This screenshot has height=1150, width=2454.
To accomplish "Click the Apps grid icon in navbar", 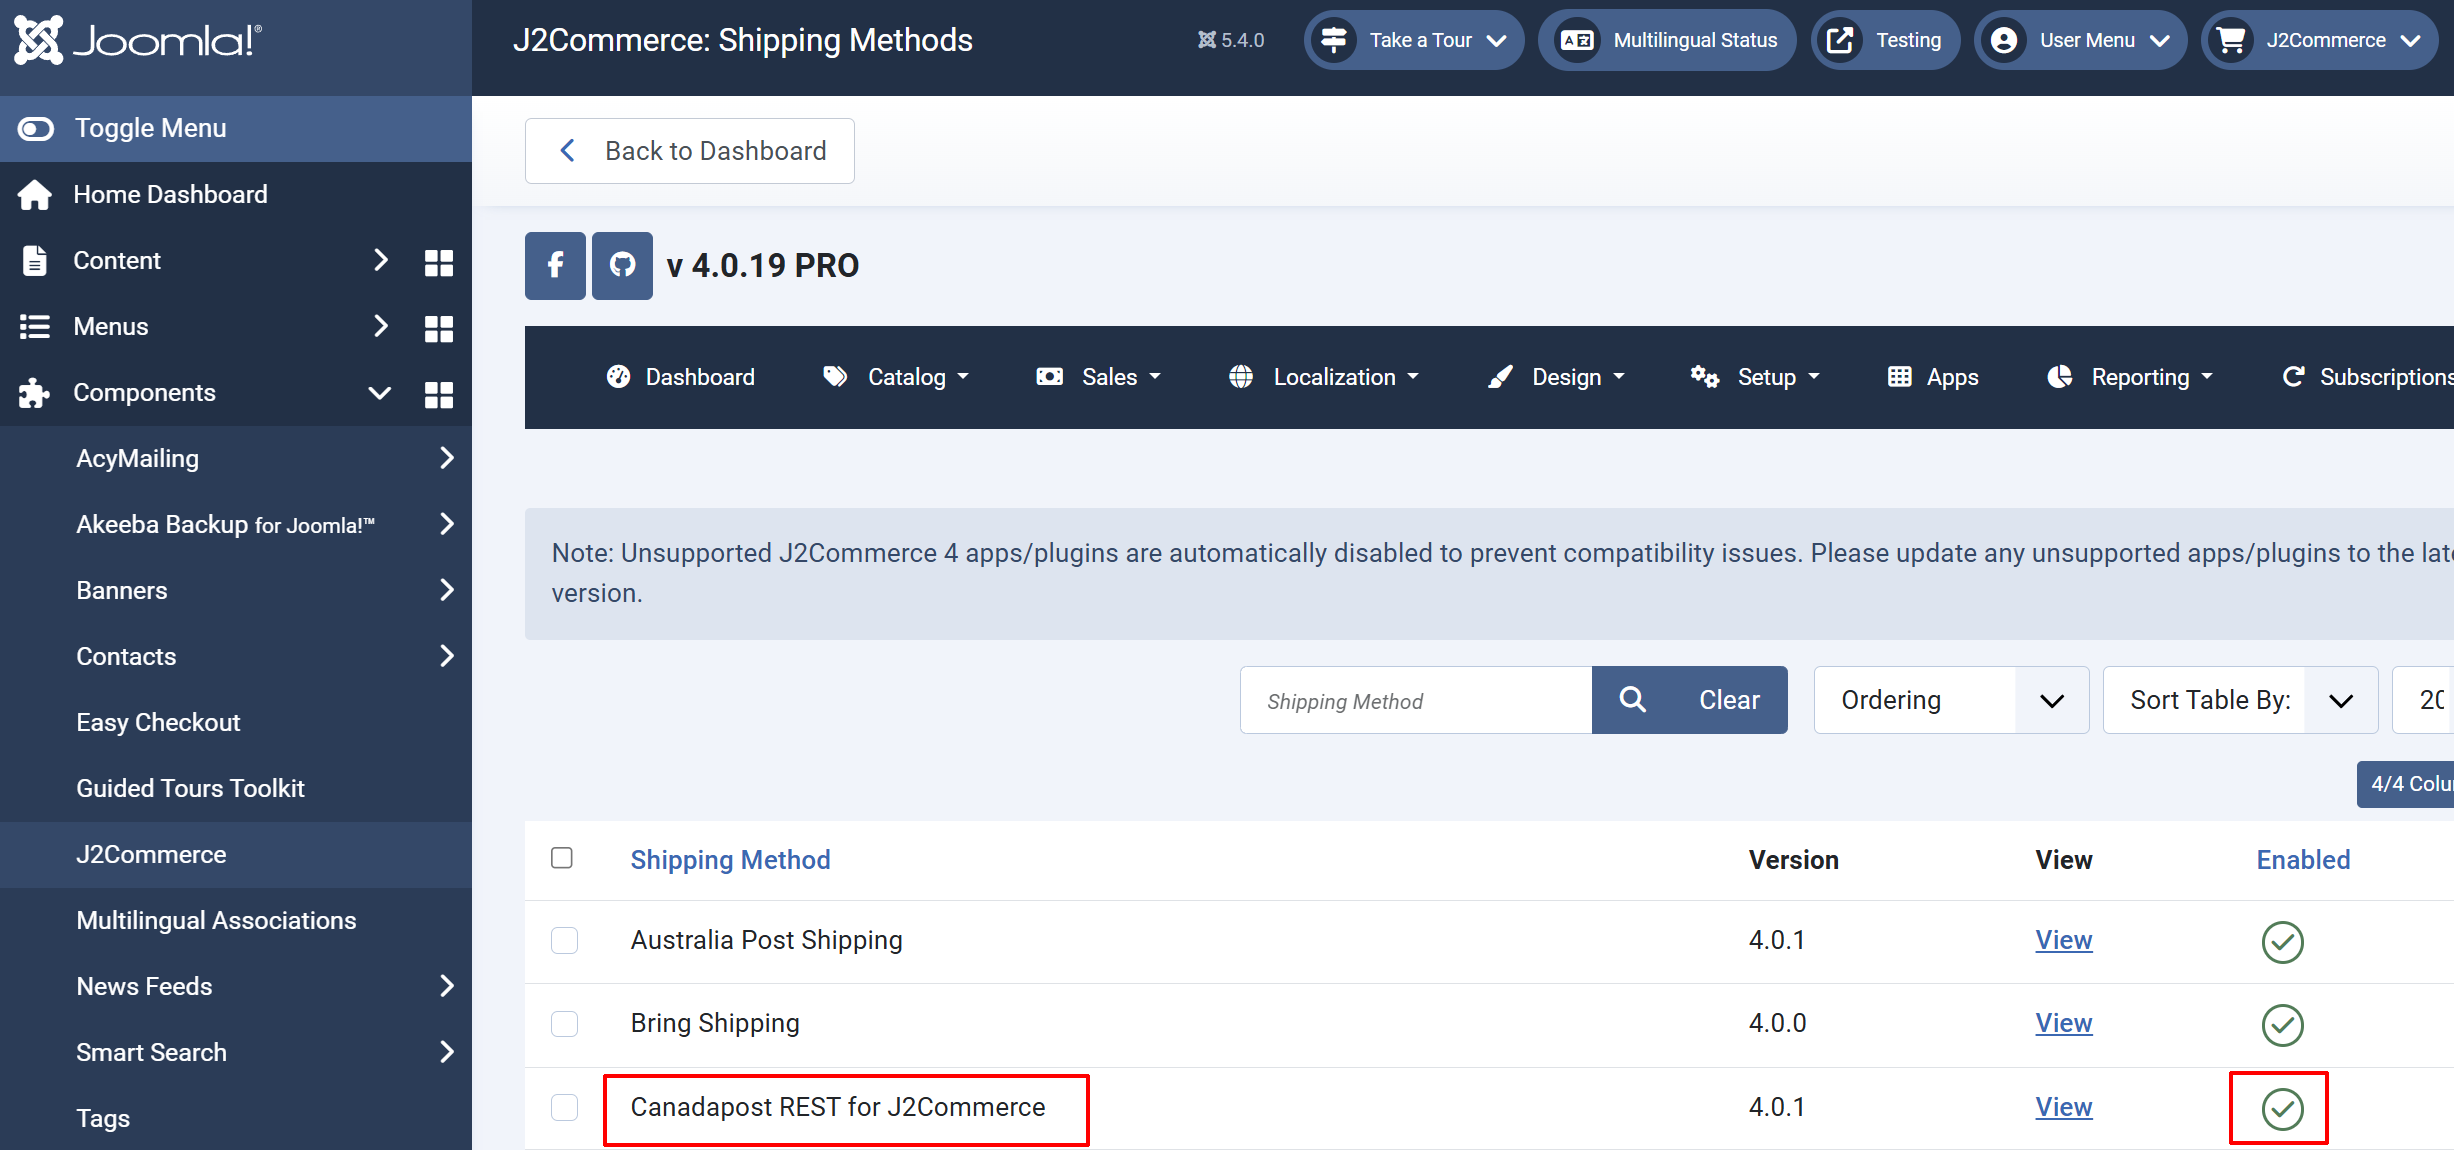I will tap(1899, 376).
